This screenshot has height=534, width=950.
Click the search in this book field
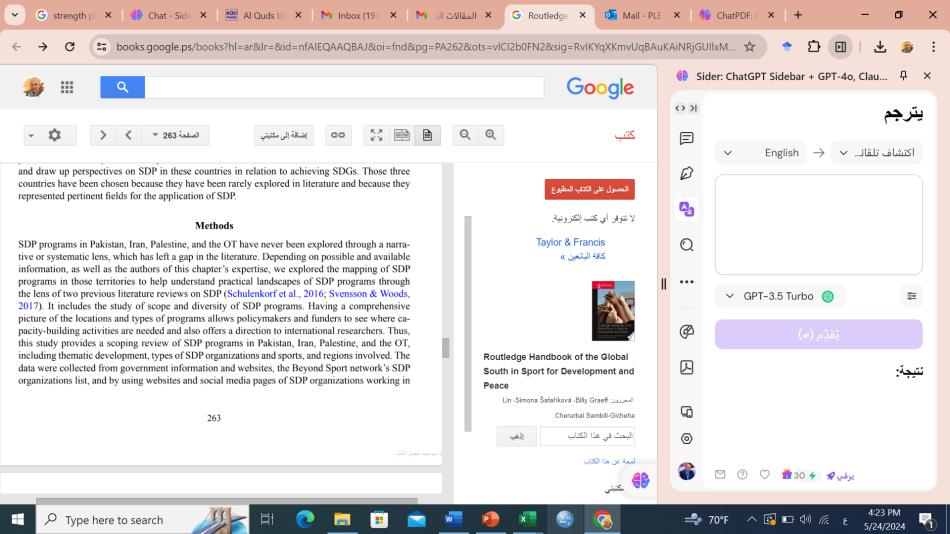pyautogui.click(x=587, y=436)
